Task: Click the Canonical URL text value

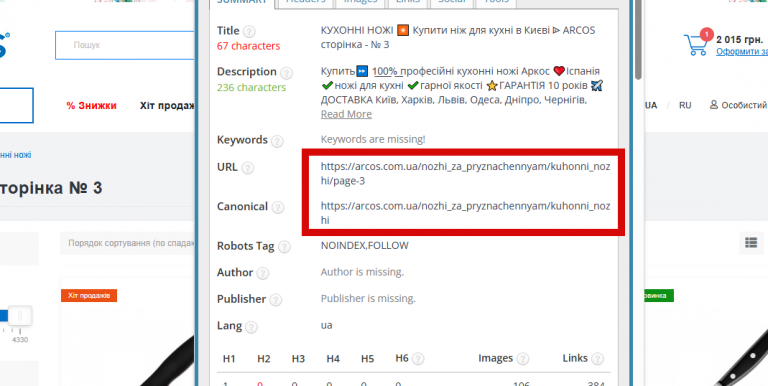Action: pyautogui.click(x=465, y=213)
